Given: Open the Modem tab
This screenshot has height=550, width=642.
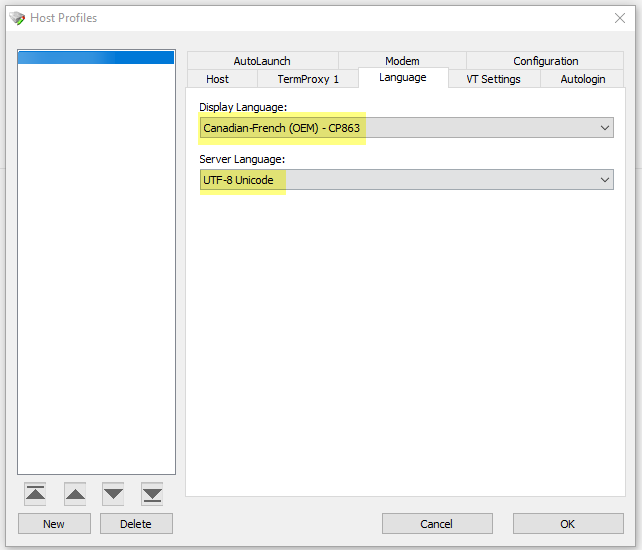Looking at the screenshot, I should click(x=402, y=61).
